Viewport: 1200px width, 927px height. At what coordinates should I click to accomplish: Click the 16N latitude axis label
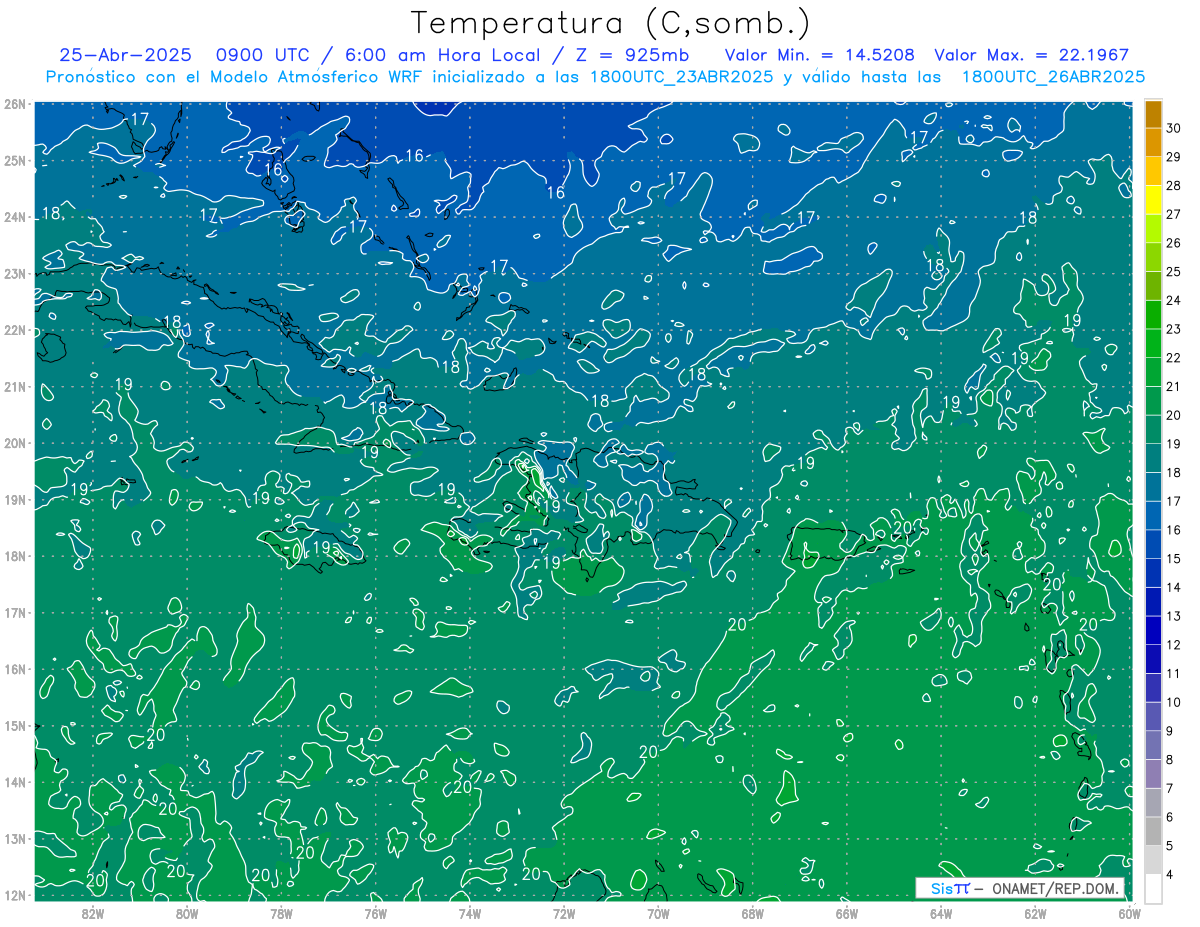point(14,669)
